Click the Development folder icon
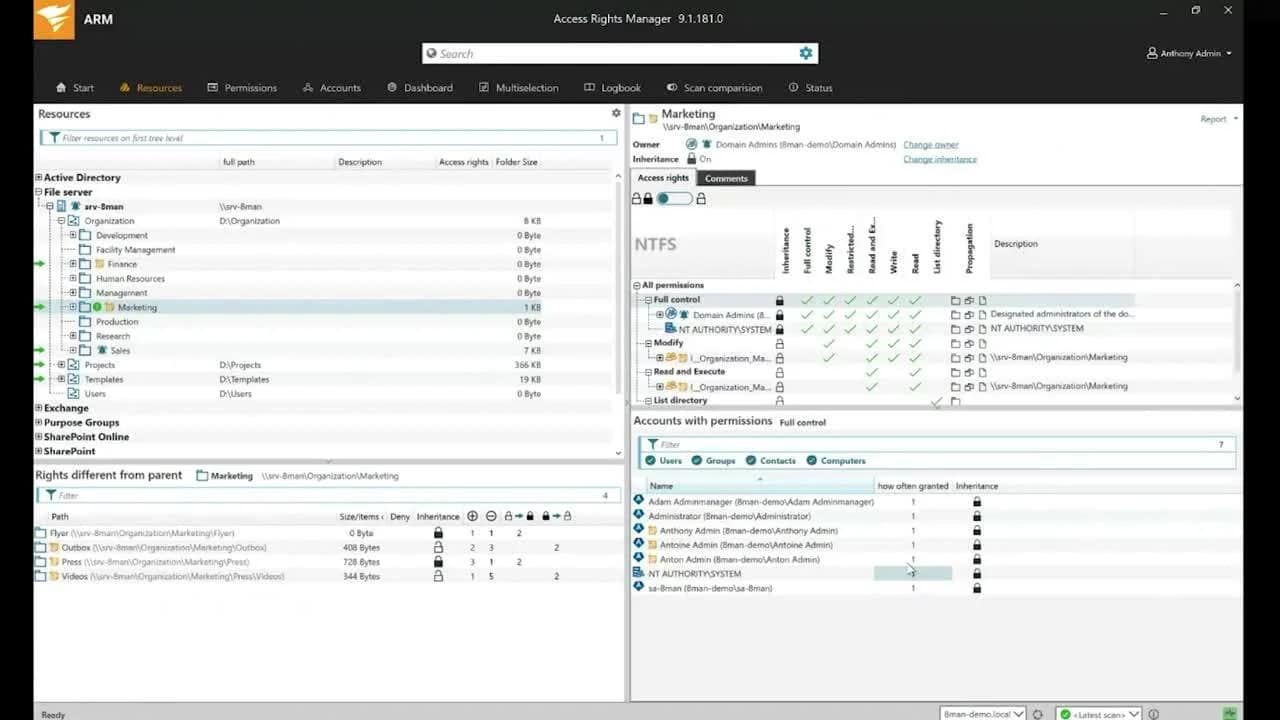Viewport: 1280px width, 720px height. [85, 235]
